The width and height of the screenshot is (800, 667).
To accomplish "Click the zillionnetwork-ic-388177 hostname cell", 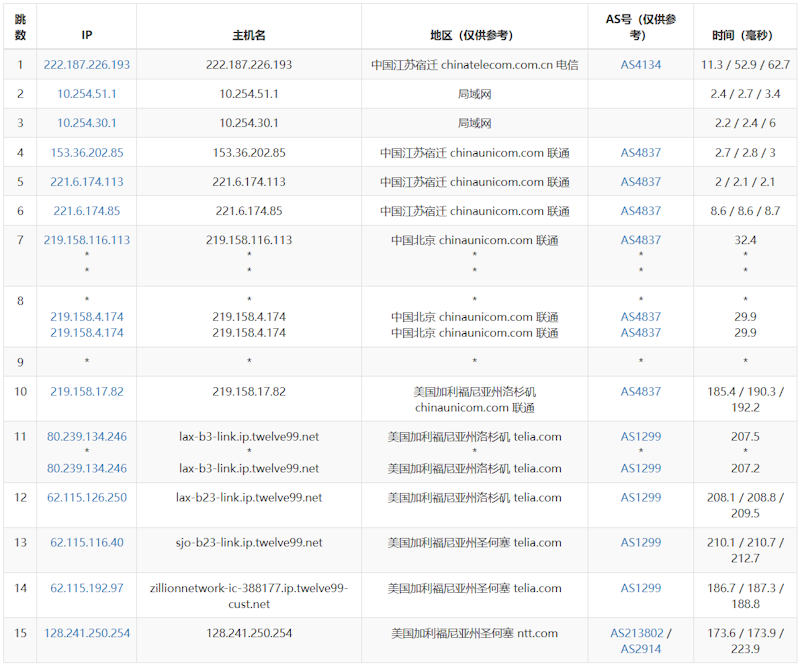I will click(249, 596).
